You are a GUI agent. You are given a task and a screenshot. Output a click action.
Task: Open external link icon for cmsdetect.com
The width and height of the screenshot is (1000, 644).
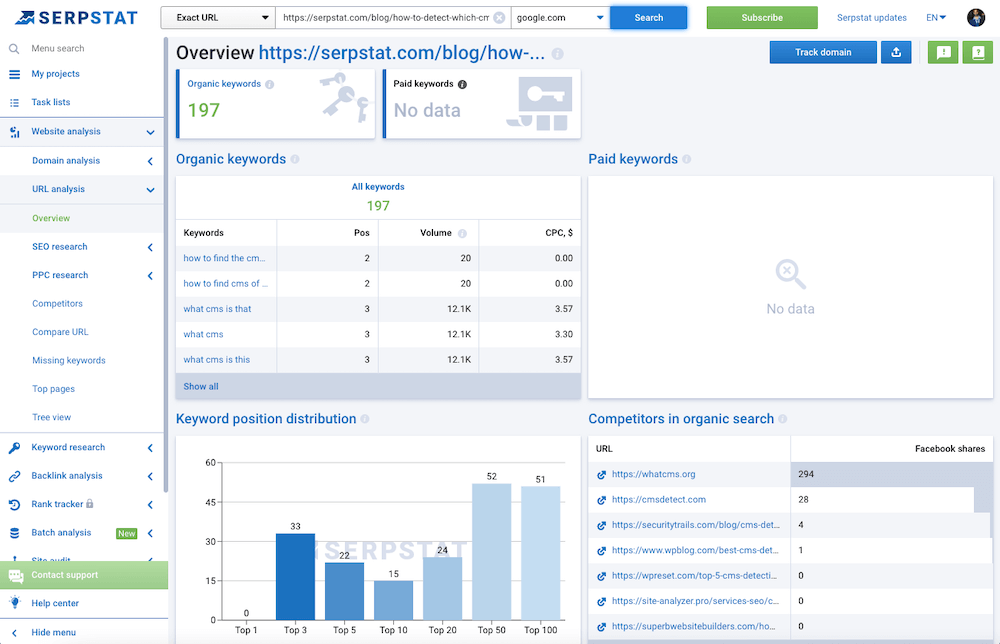click(x=601, y=501)
